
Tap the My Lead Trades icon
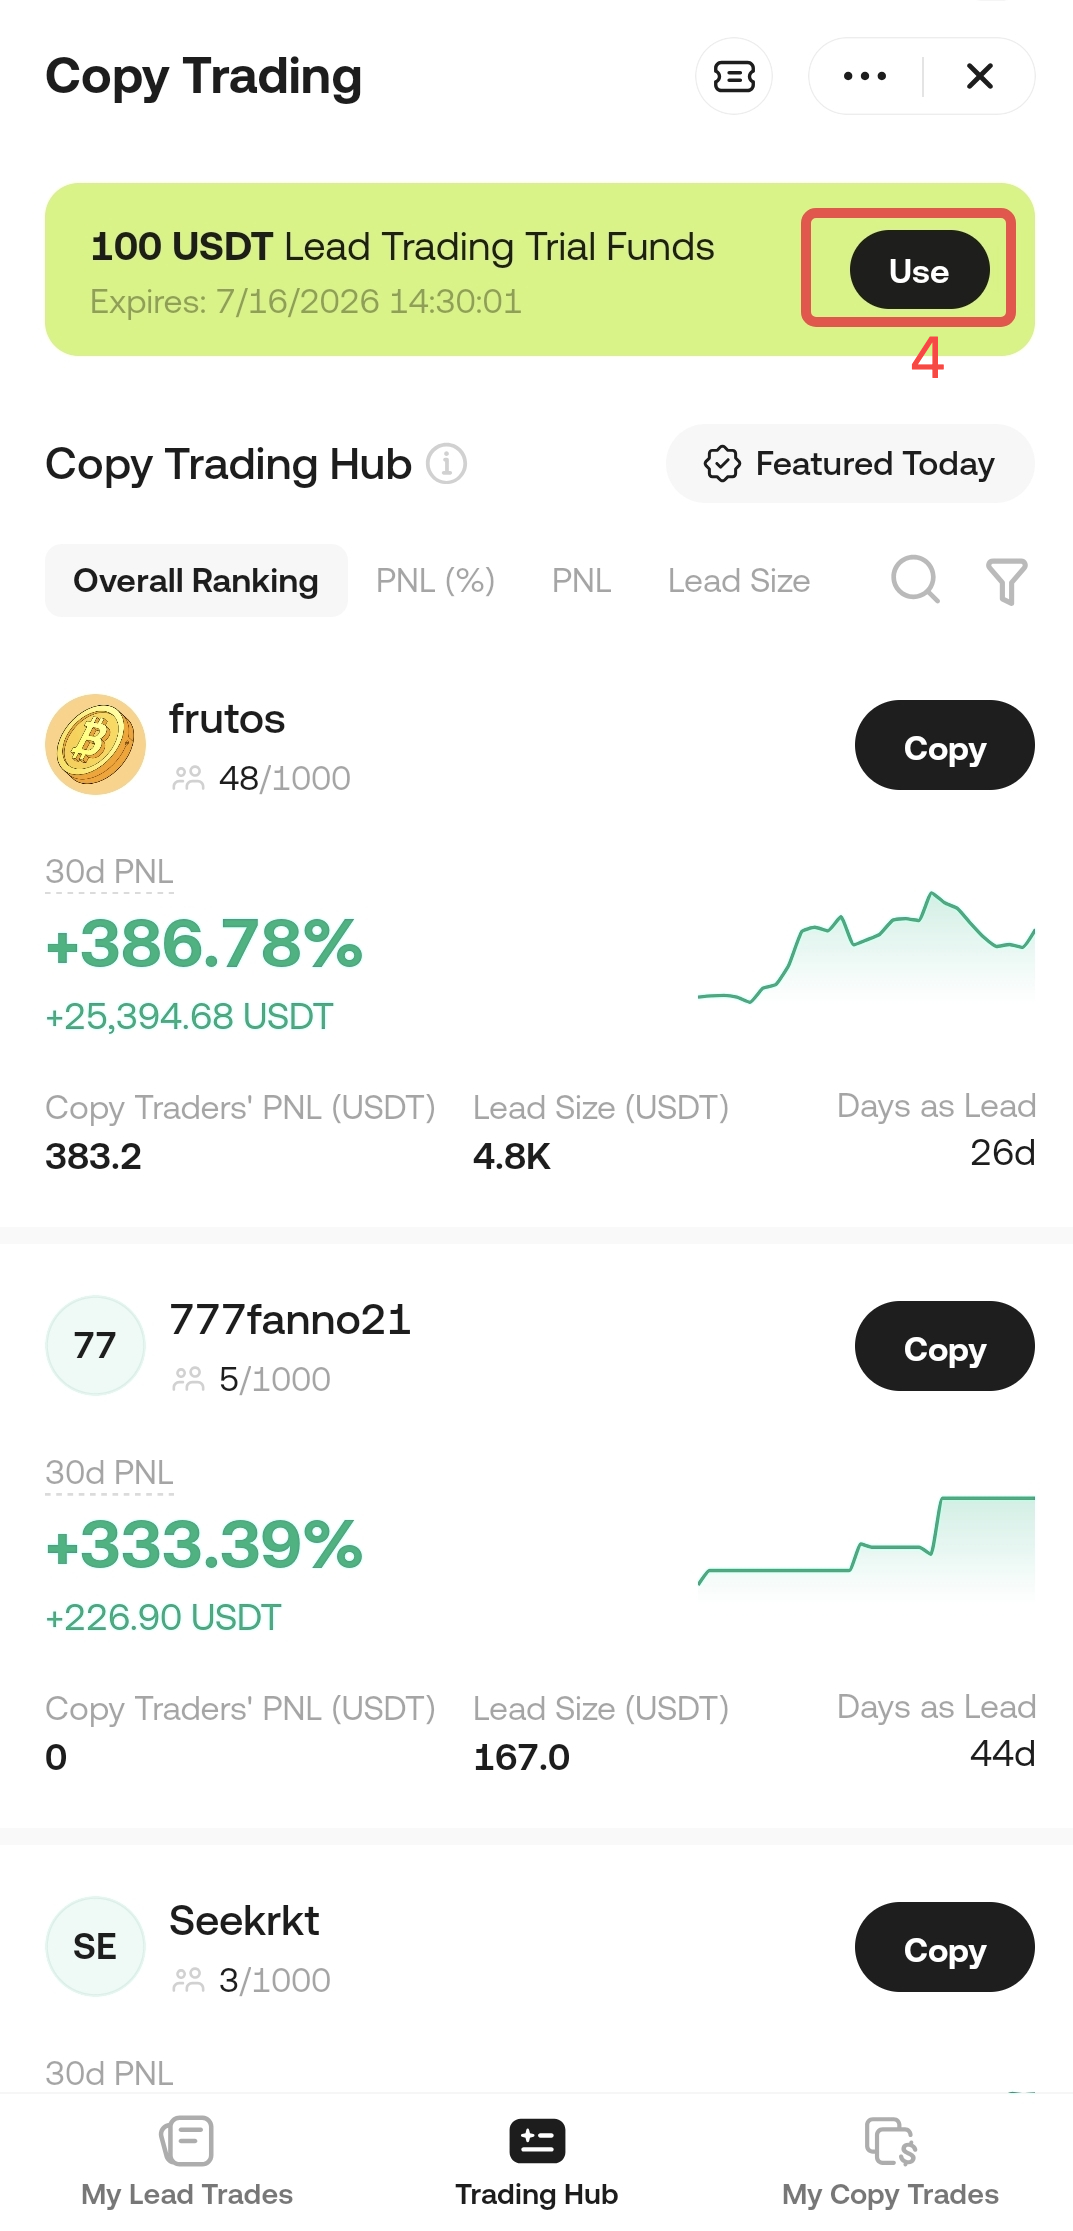pyautogui.click(x=187, y=2141)
